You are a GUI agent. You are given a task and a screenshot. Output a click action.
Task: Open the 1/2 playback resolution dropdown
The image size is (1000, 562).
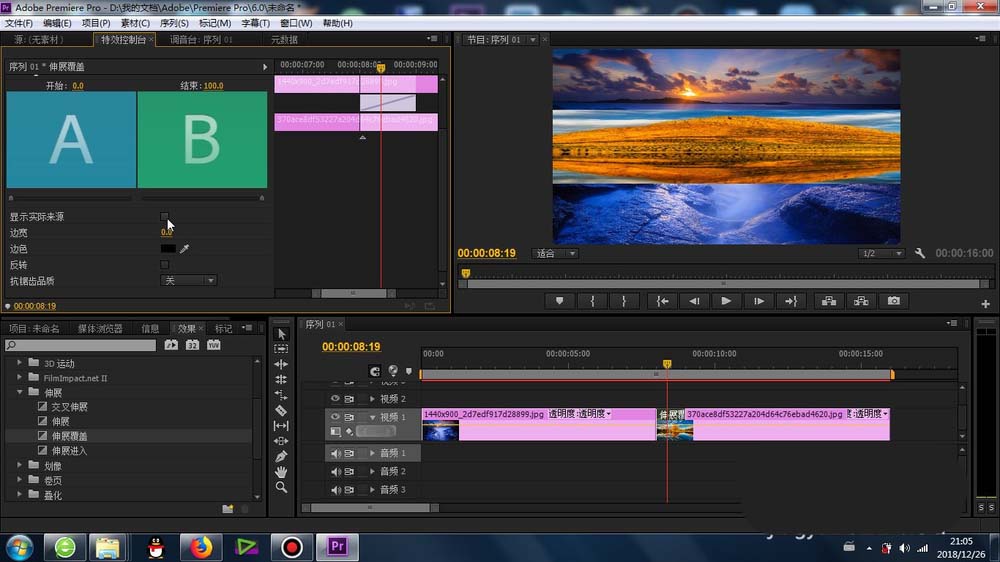coord(881,253)
